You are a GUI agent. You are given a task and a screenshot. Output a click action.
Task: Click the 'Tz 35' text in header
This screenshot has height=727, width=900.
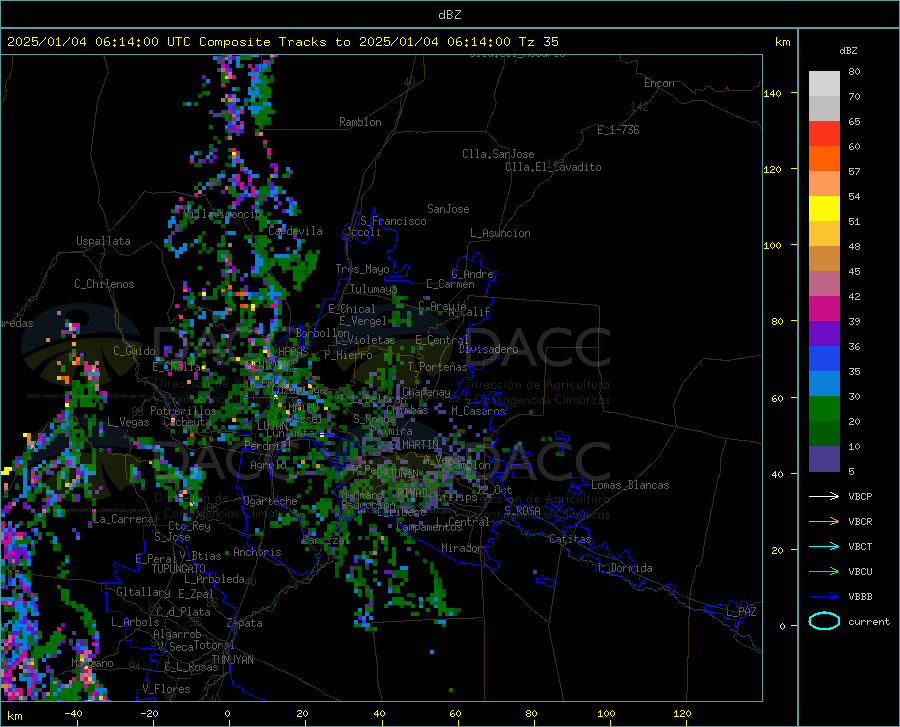click(539, 42)
